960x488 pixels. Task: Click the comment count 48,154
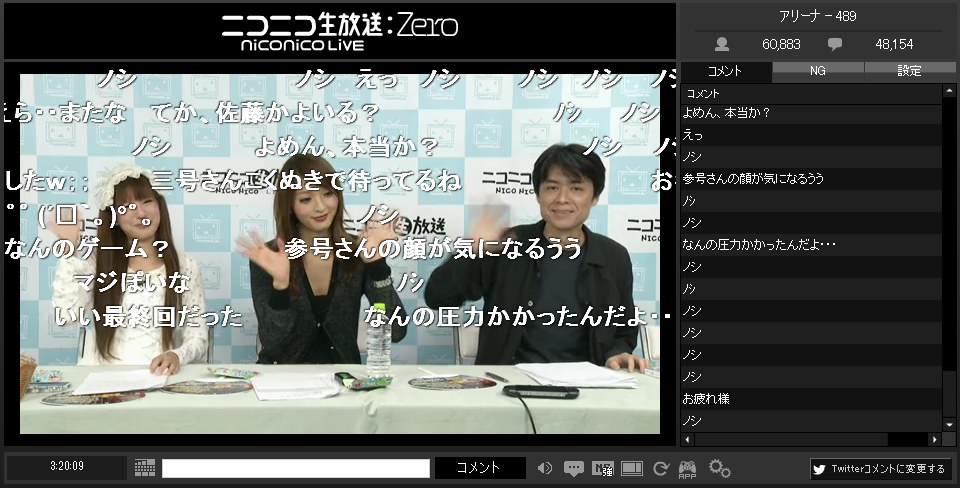click(x=894, y=45)
